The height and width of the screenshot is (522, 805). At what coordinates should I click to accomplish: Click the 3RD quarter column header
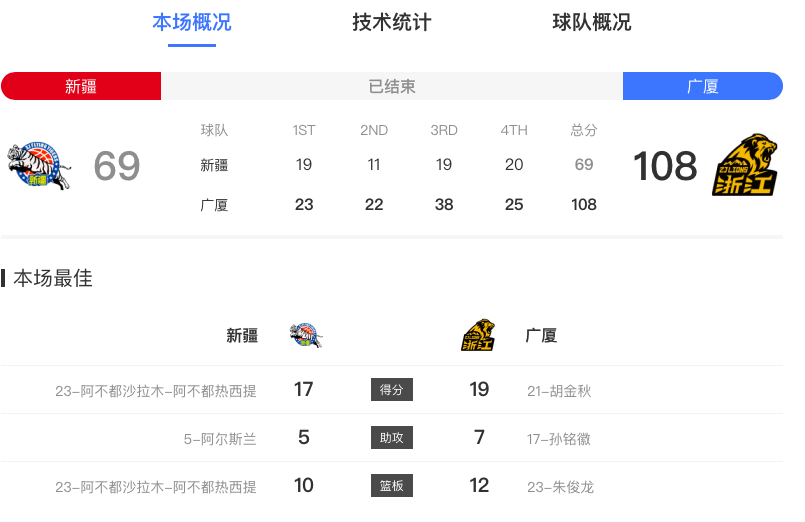pos(444,130)
